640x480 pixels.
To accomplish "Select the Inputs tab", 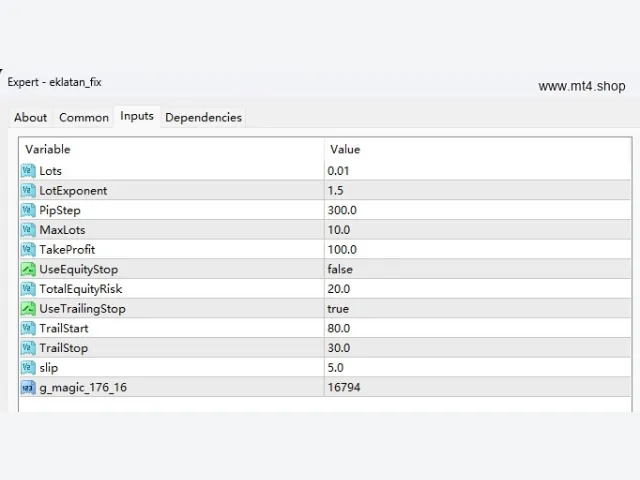I will (137, 116).
